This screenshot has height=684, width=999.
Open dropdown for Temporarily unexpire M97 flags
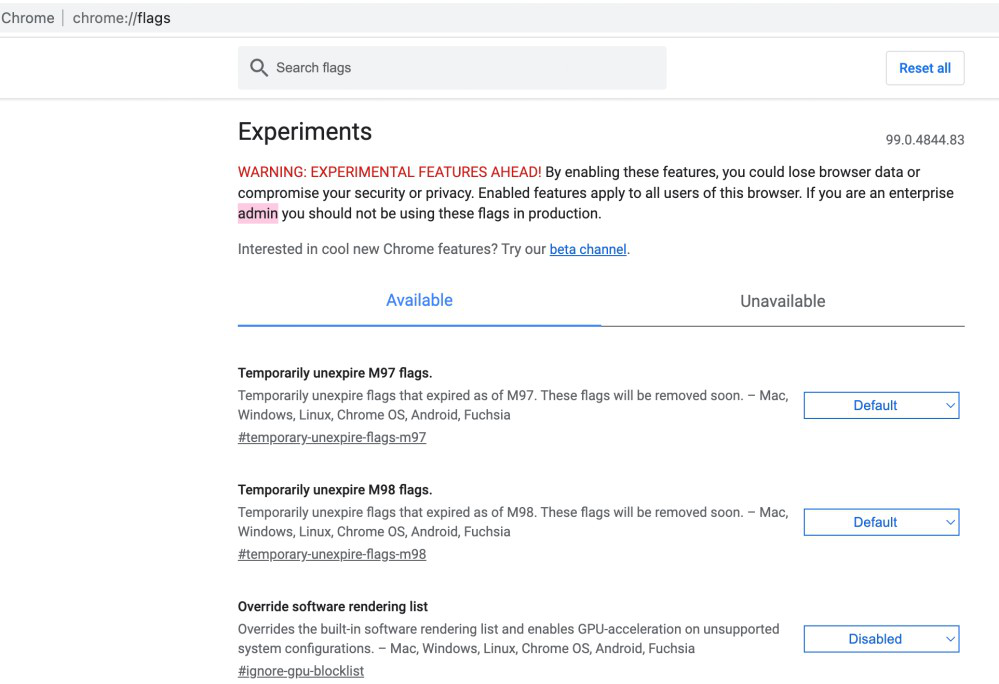[880, 405]
